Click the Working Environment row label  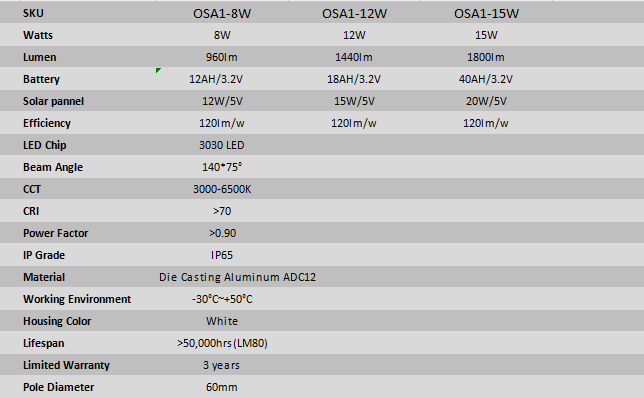pyautogui.click(x=77, y=299)
